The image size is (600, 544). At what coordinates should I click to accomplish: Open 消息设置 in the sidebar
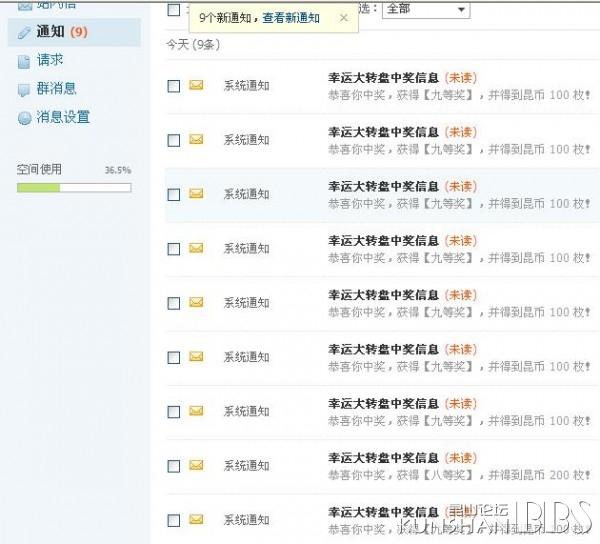coord(63,117)
